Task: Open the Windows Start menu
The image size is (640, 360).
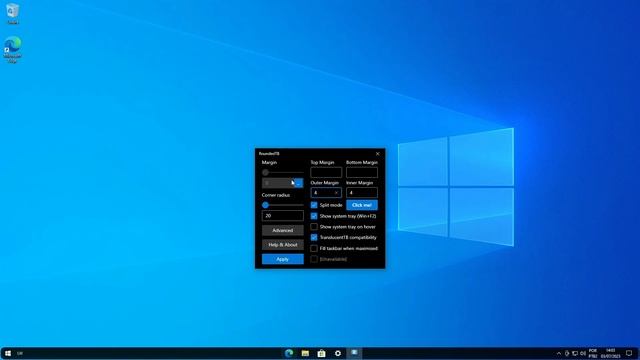Action: 8,353
